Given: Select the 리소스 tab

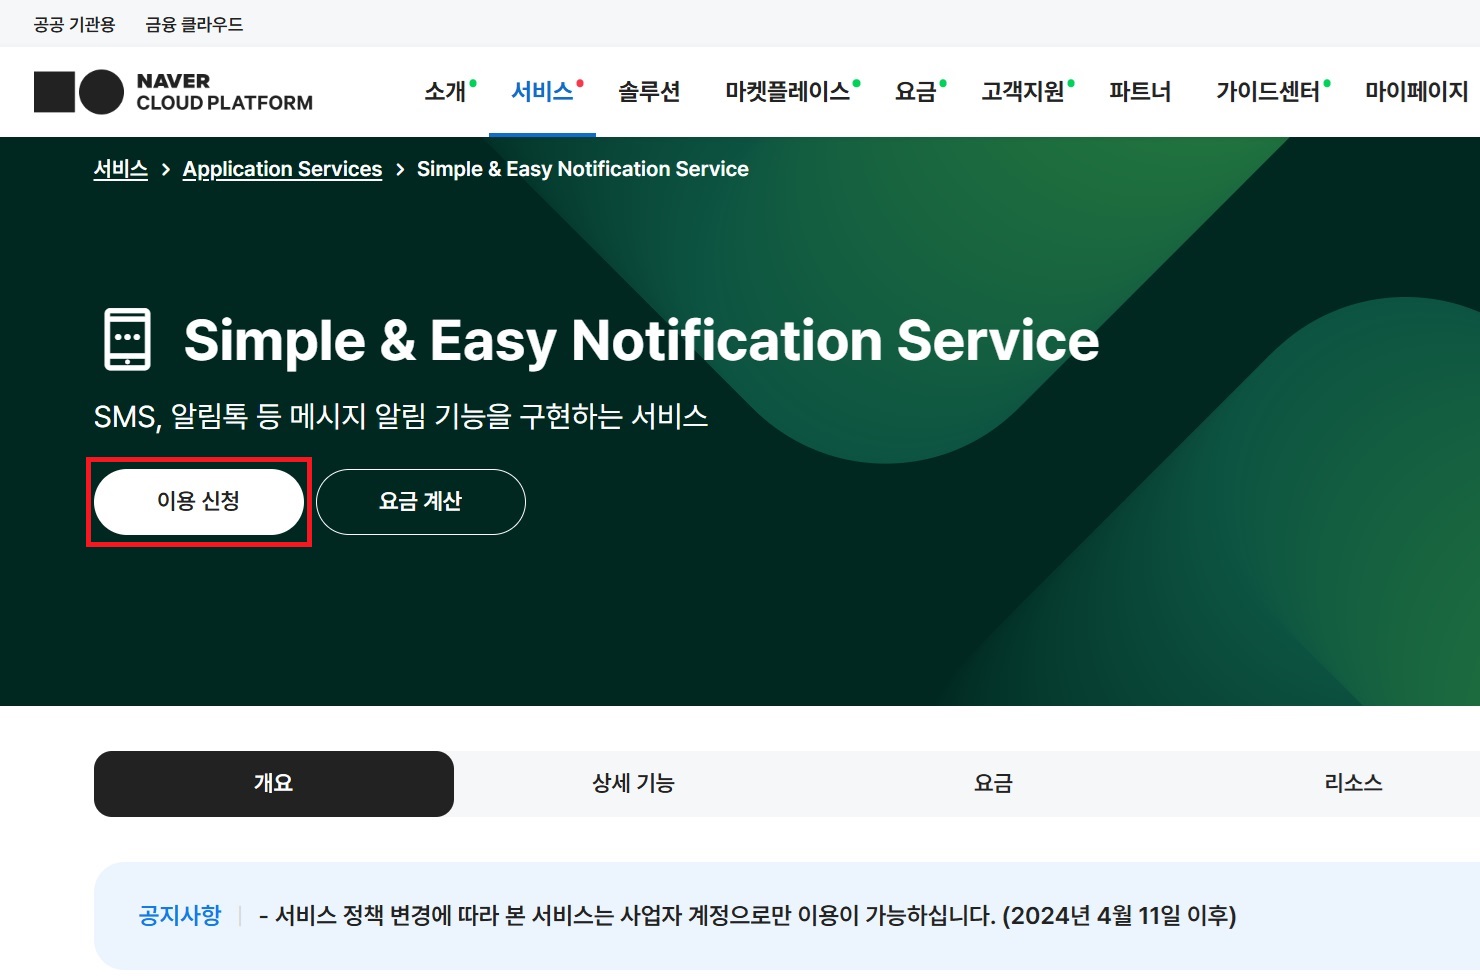Looking at the screenshot, I should 1353,784.
